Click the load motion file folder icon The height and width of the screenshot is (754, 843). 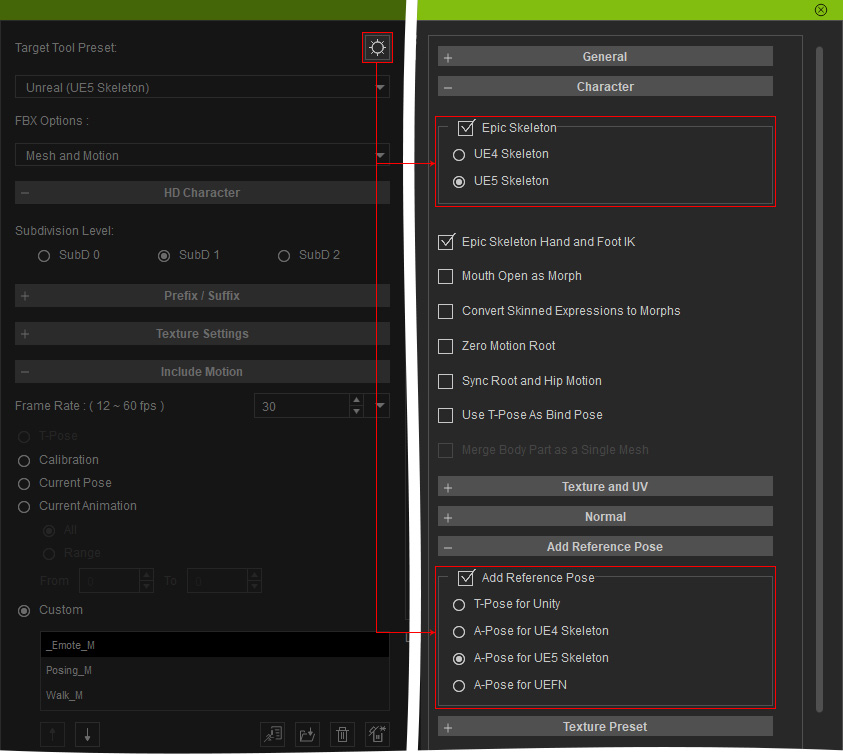309,735
